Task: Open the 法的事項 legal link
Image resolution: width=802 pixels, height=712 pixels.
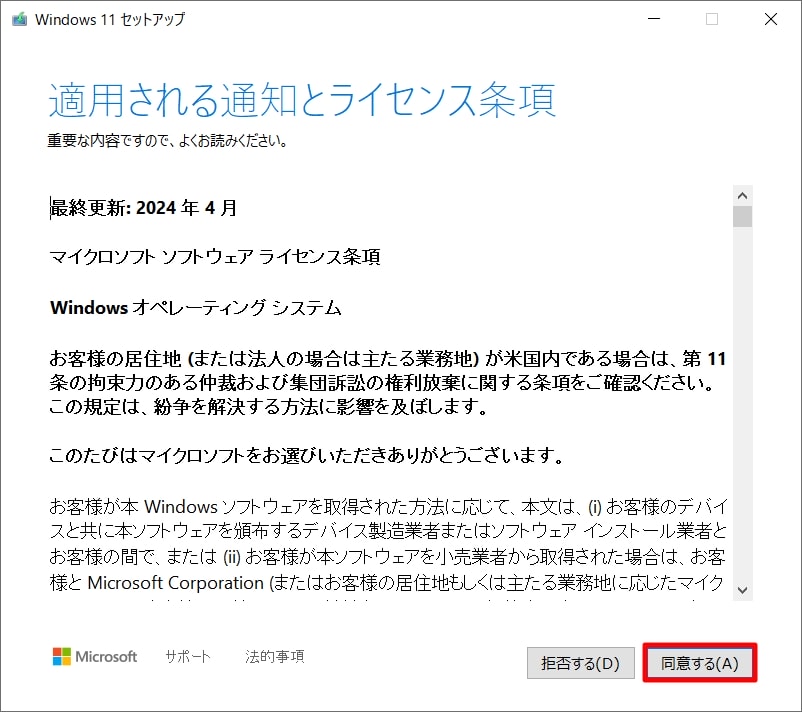Action: click(x=275, y=656)
